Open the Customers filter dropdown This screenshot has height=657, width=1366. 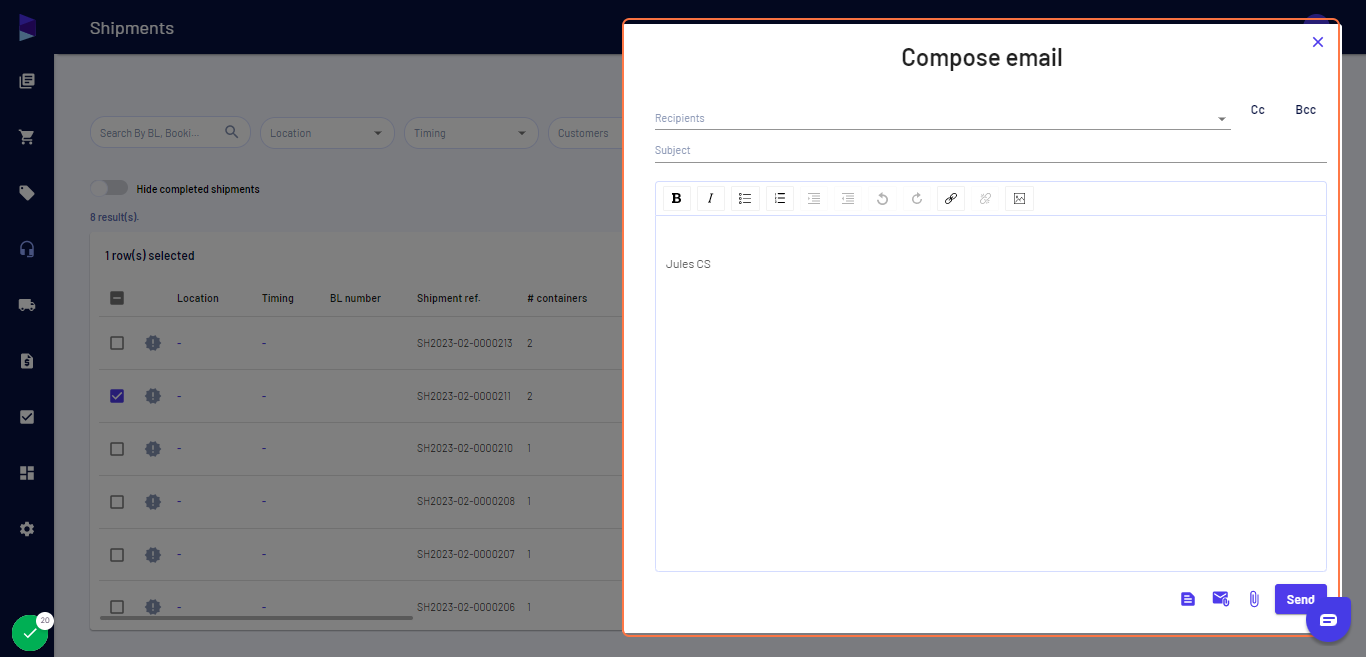pyautogui.click(x=585, y=133)
